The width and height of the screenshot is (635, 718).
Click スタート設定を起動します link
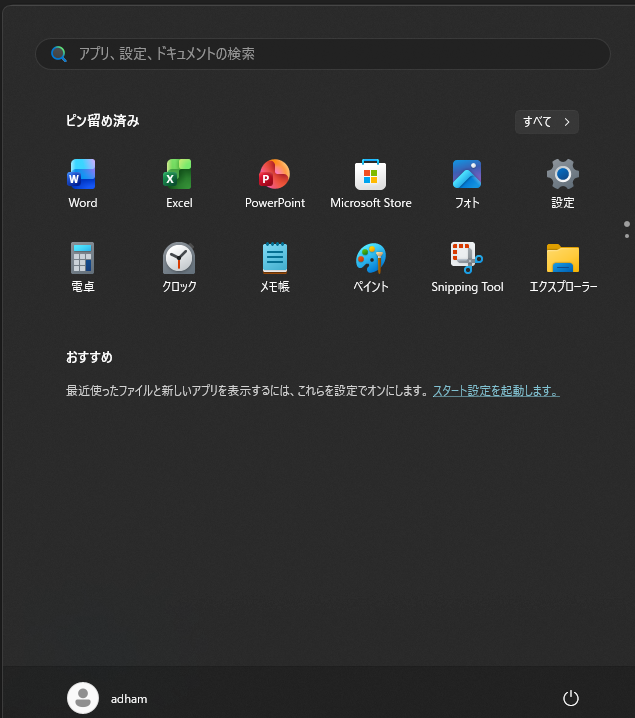point(496,391)
